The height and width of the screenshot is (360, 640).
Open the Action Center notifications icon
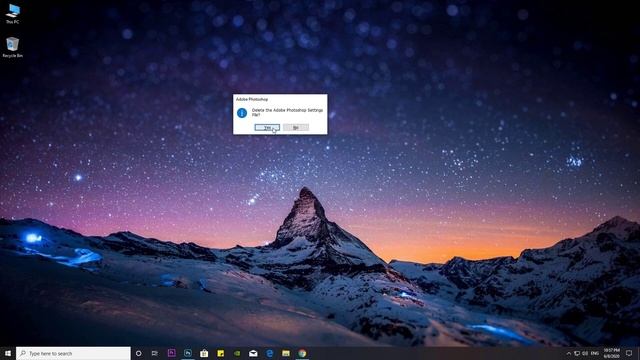tap(629, 353)
